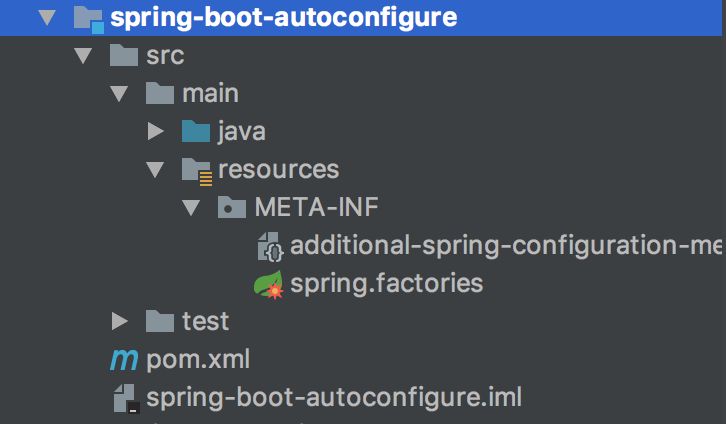
Task: Click the main folder icon
Action: coord(160,93)
